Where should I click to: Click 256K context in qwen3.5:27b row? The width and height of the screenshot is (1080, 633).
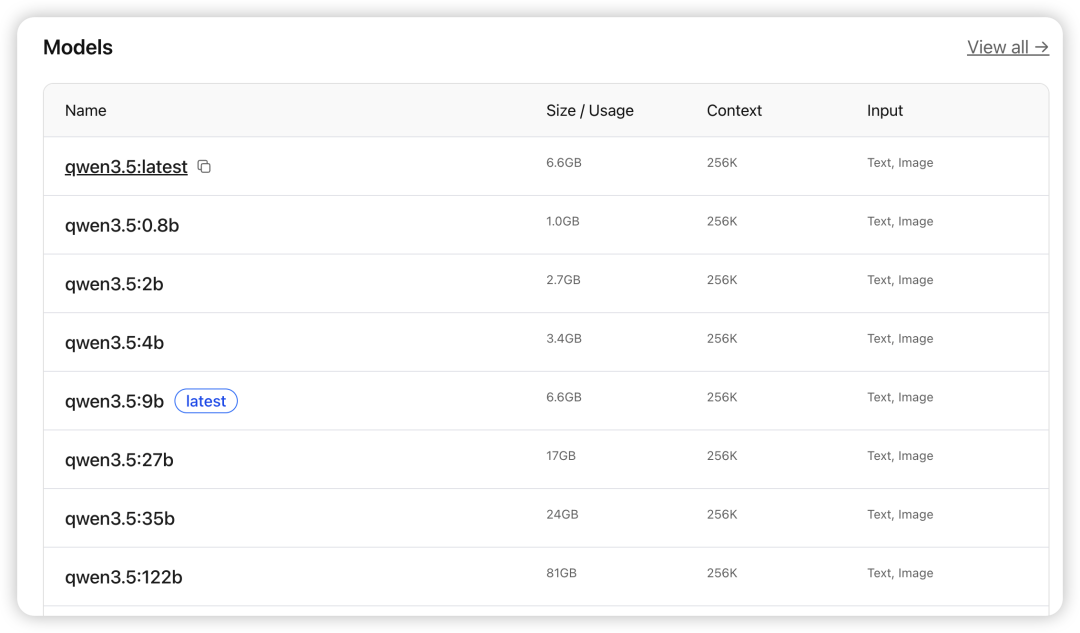click(x=722, y=455)
